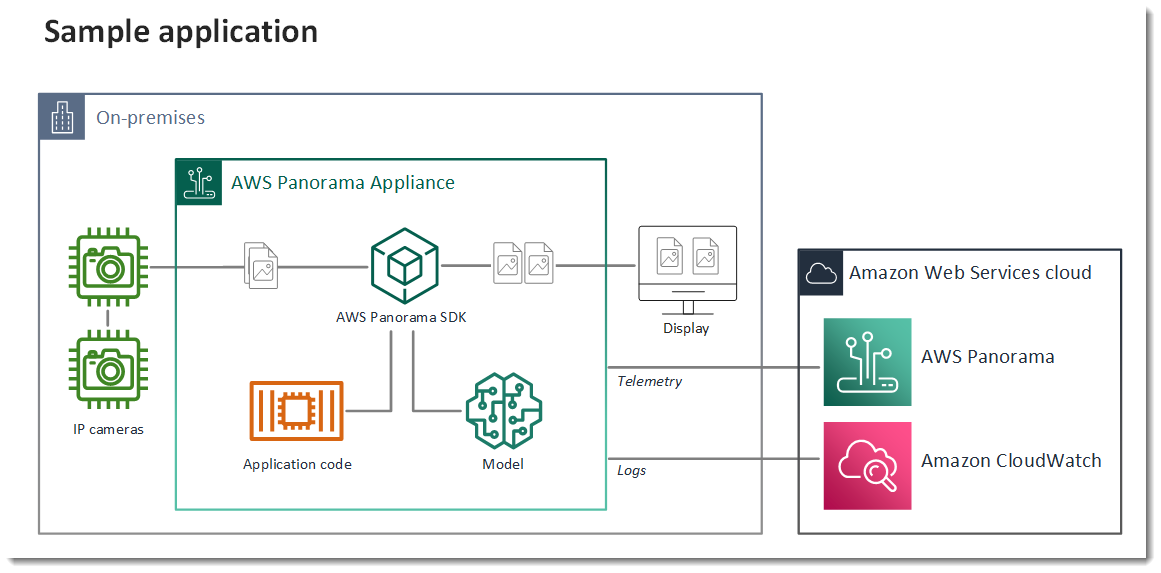The image size is (1161, 573).
Task: Select the "Sample application" title text
Action: tap(181, 32)
